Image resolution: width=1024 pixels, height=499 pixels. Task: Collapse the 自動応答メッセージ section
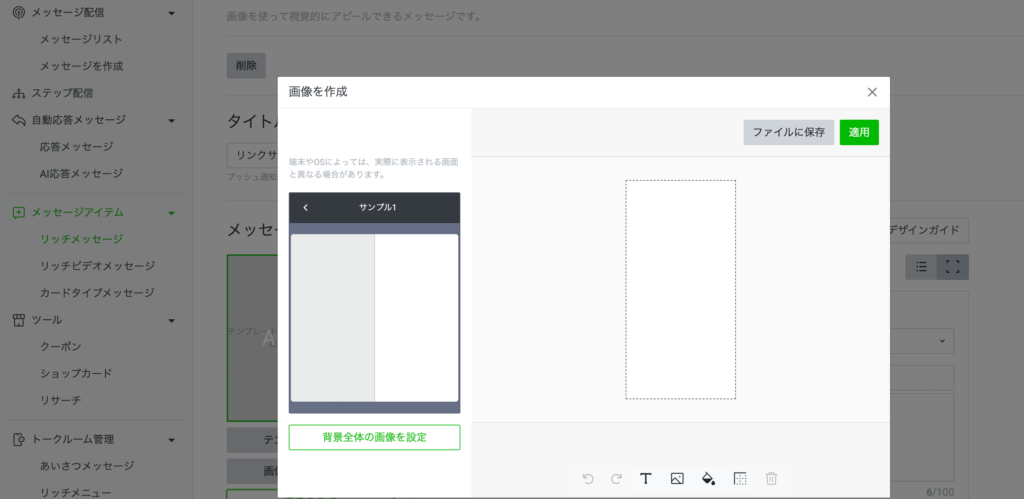point(172,121)
